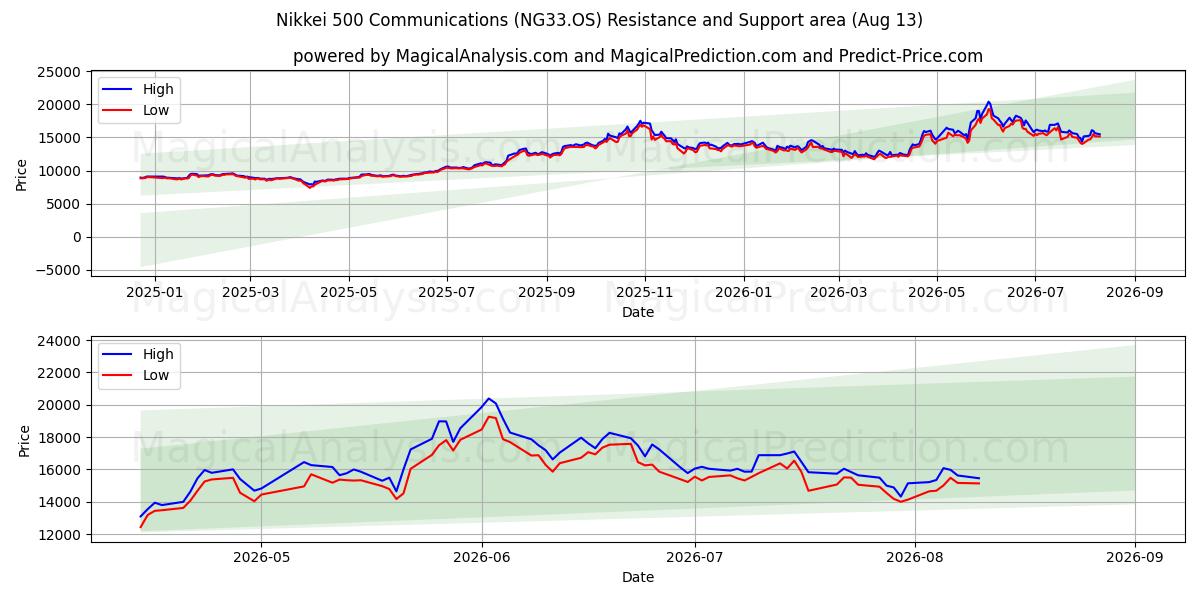Click the chart title mentioning Nikkei 500 Communications

[x=599, y=20]
